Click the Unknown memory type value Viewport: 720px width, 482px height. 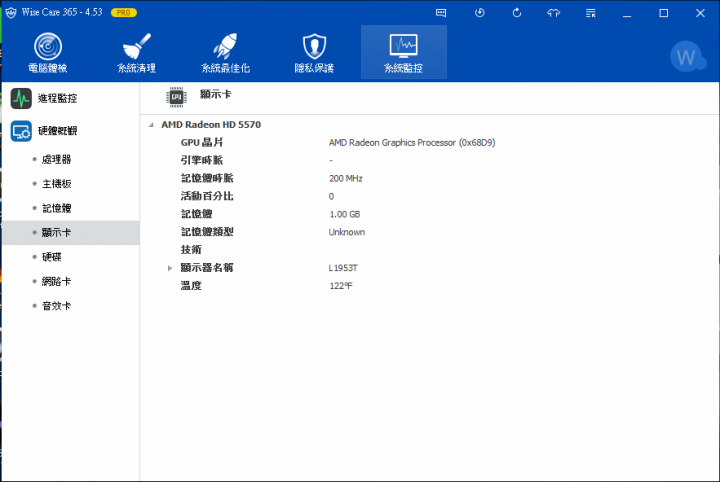(347, 232)
